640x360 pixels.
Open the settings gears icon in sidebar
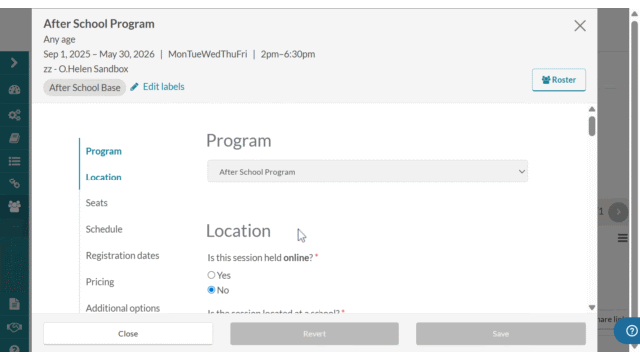coord(14,115)
